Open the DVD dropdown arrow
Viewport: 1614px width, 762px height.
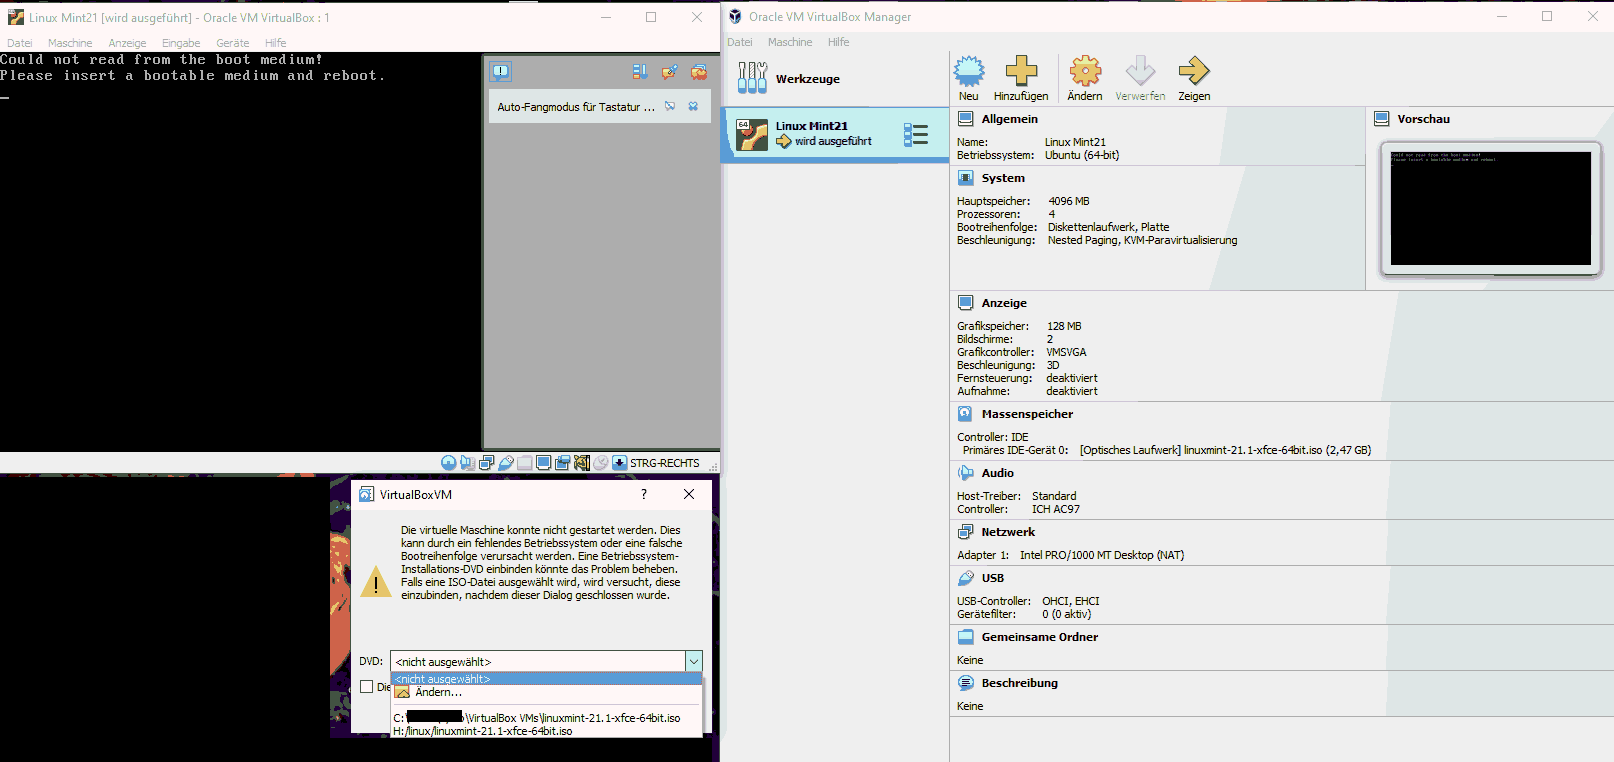pyautogui.click(x=694, y=661)
